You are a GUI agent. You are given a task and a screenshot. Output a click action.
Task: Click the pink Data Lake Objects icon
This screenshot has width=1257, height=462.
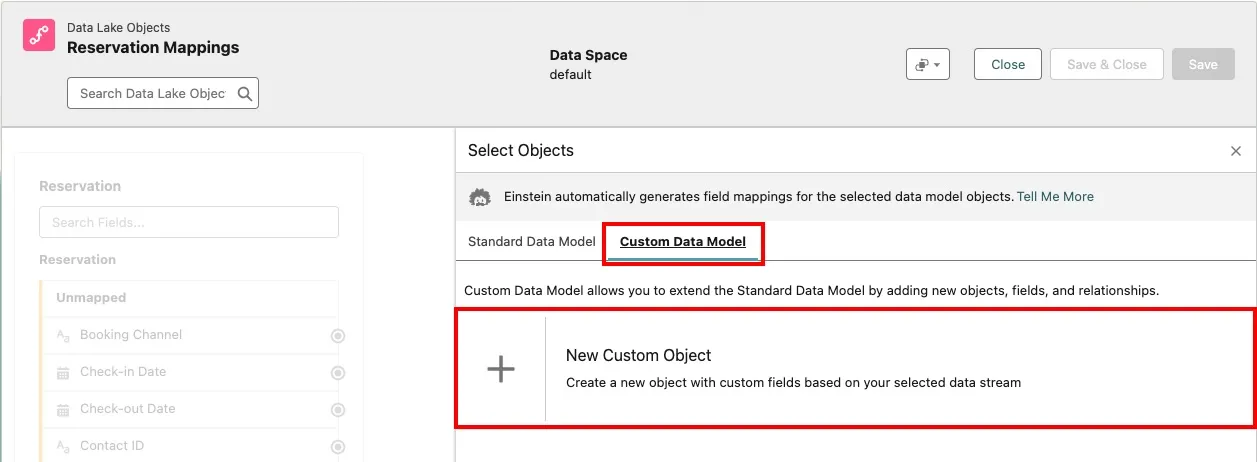click(x=39, y=36)
